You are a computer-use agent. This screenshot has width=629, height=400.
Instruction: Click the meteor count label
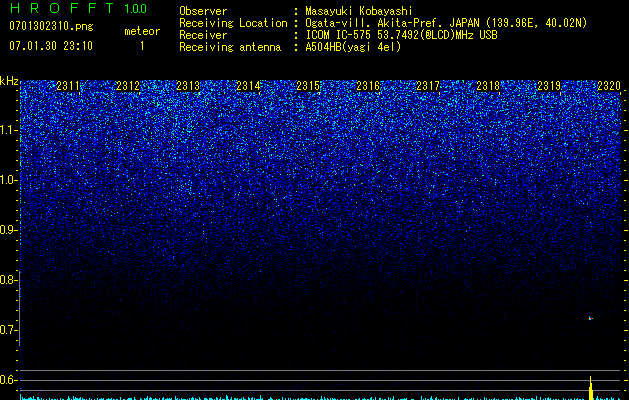pos(142,31)
